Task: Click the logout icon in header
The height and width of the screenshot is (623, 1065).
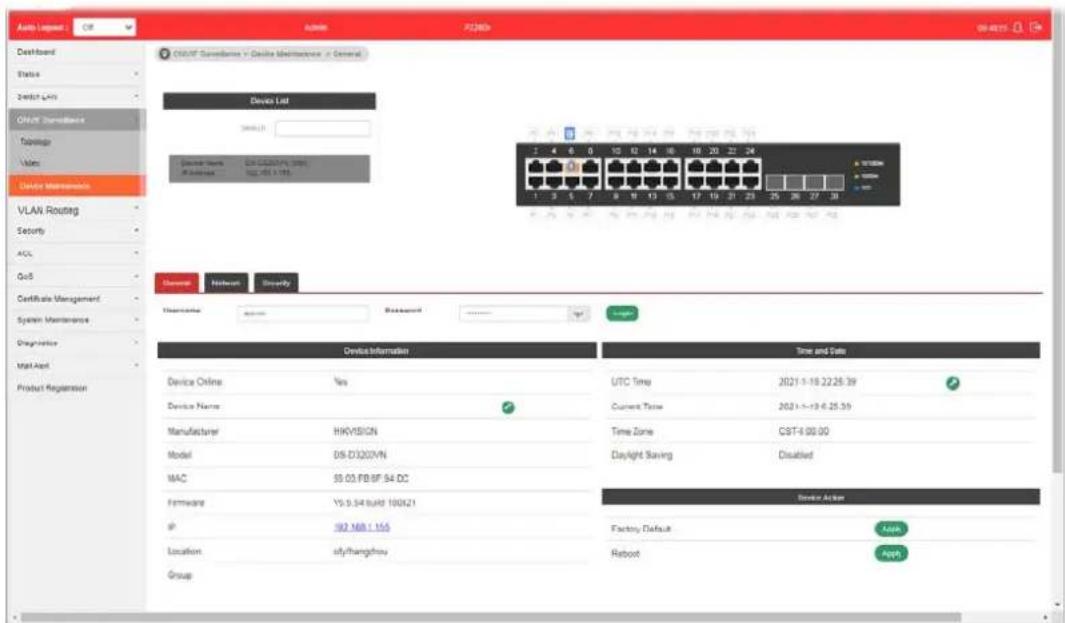Action: tap(1036, 27)
